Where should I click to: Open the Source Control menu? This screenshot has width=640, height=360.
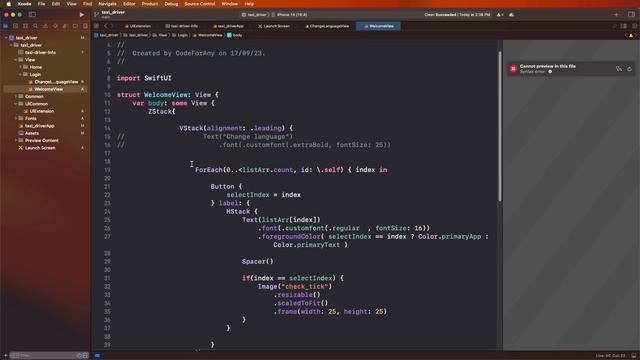[200, 4]
